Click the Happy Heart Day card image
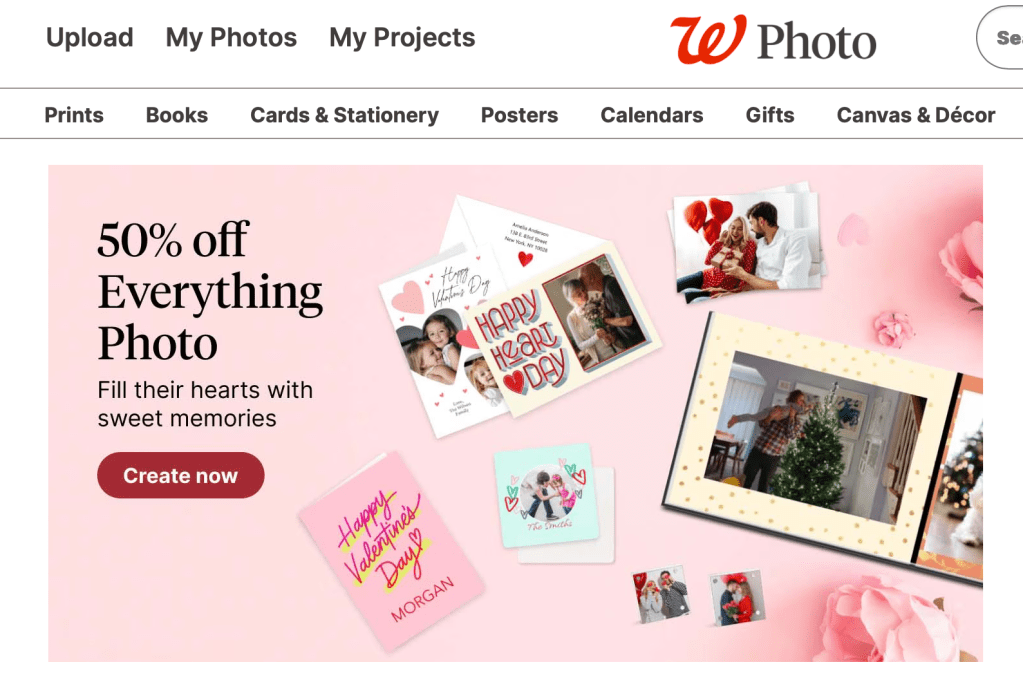The height and width of the screenshot is (689, 1023). point(562,329)
